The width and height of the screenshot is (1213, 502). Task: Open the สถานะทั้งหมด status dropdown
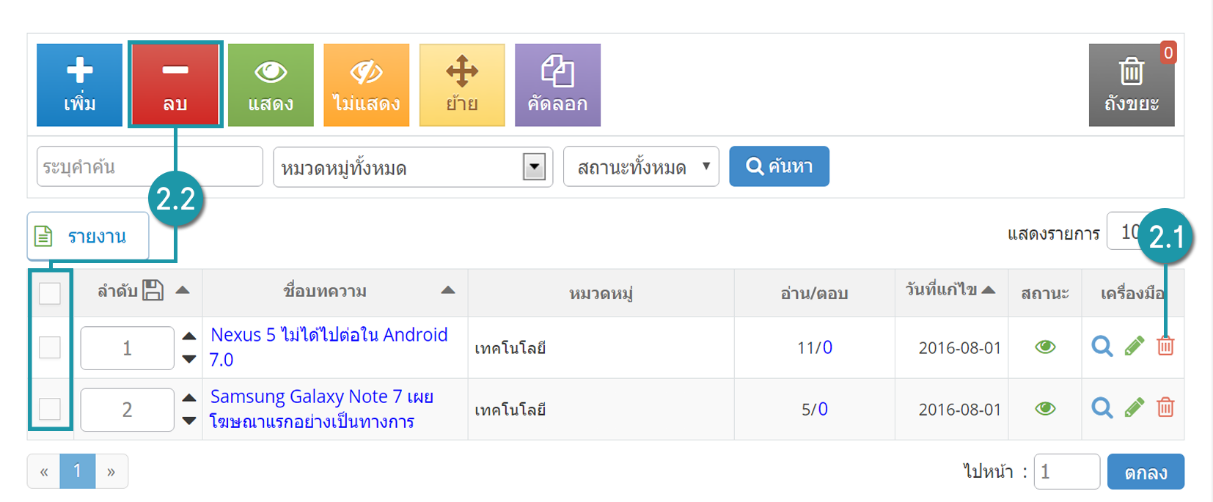[641, 167]
